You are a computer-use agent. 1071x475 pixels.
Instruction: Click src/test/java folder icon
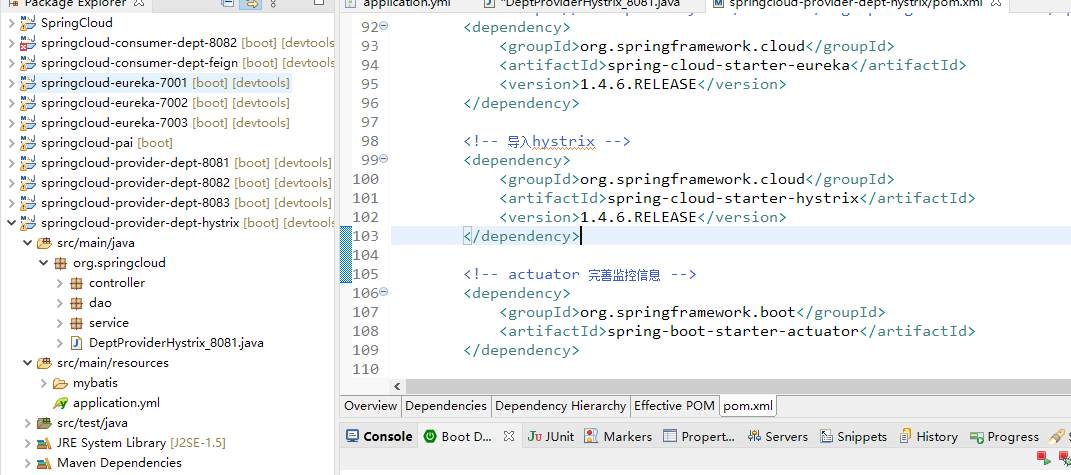[44, 423]
